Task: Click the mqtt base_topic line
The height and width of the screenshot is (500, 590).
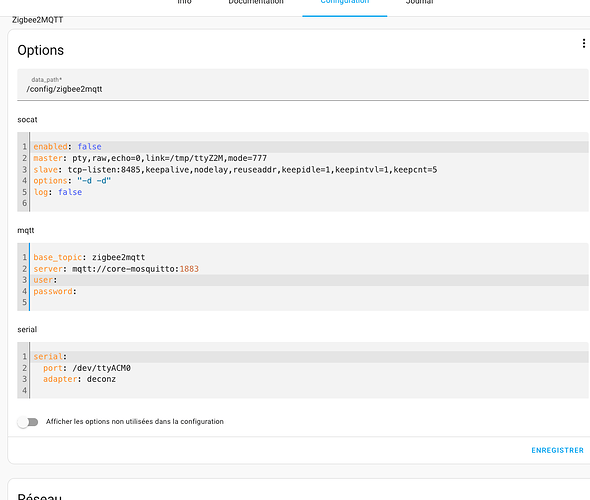Action: (x=309, y=257)
